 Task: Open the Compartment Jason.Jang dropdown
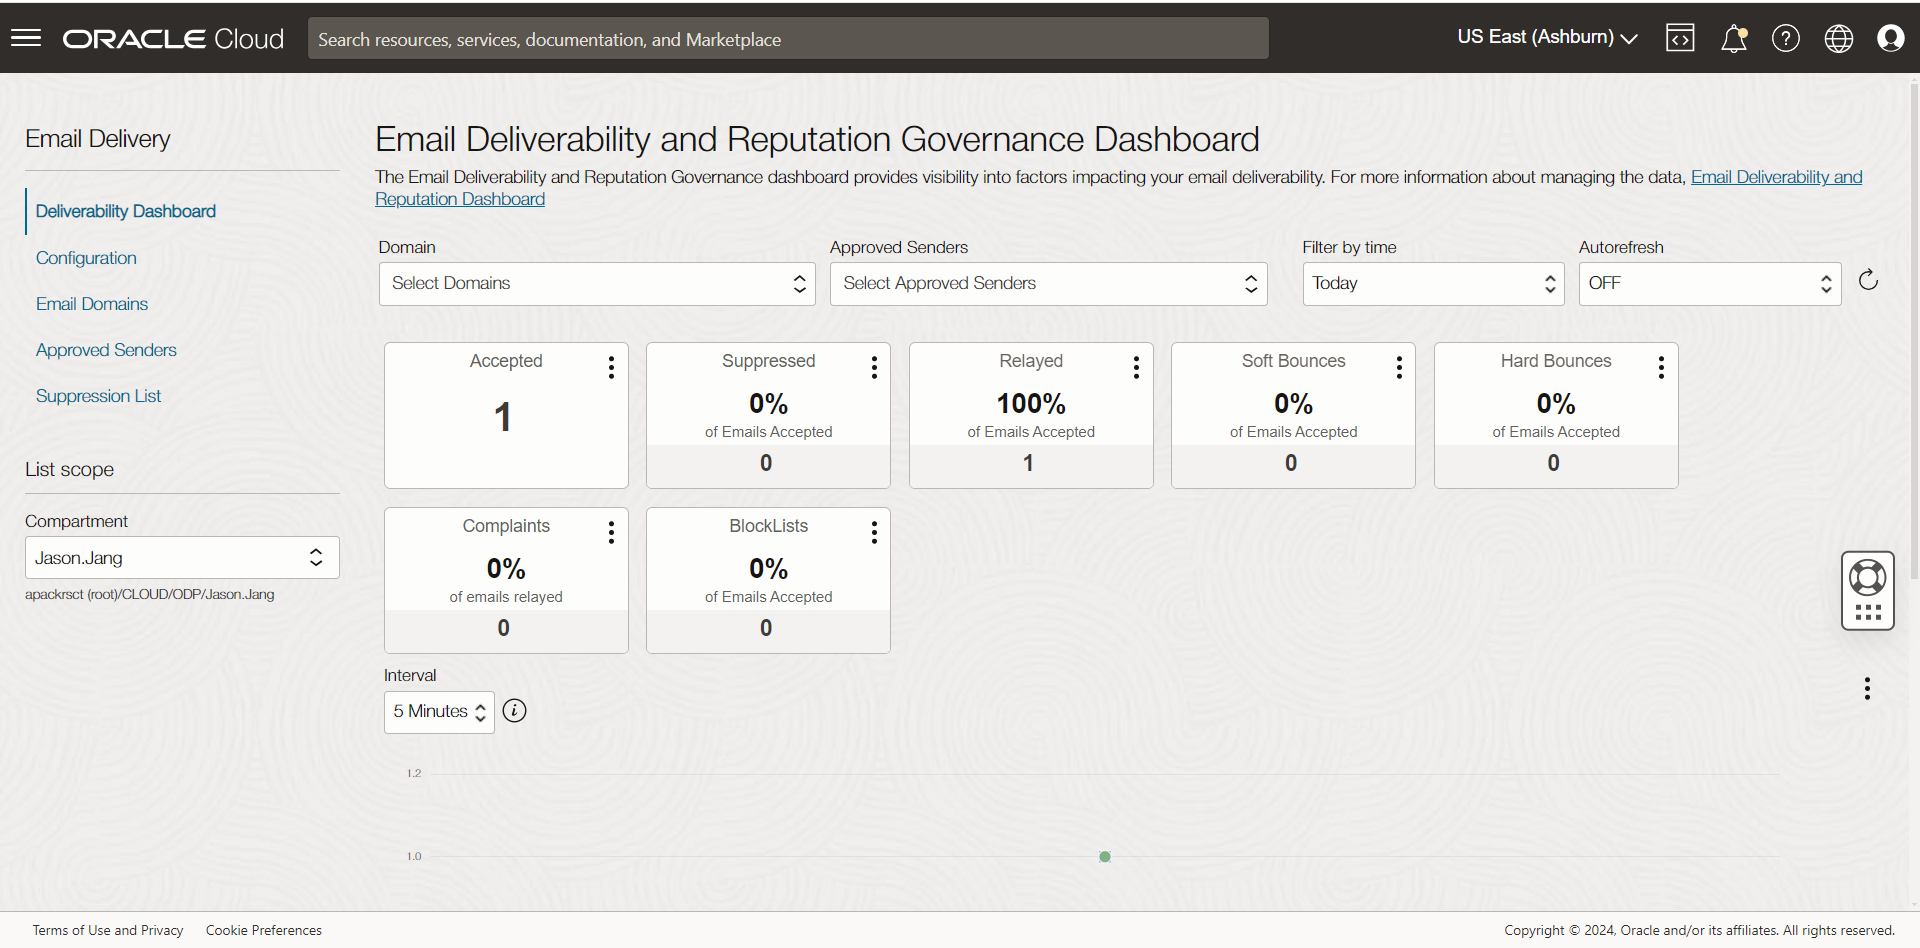182,558
